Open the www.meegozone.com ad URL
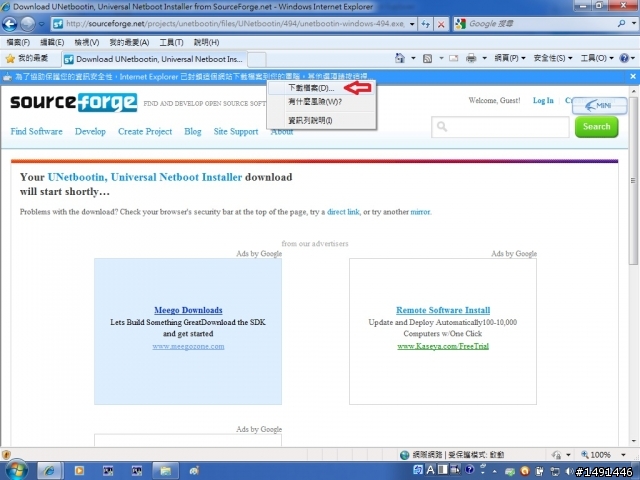Viewport: 640px width, 480px height. (x=188, y=347)
